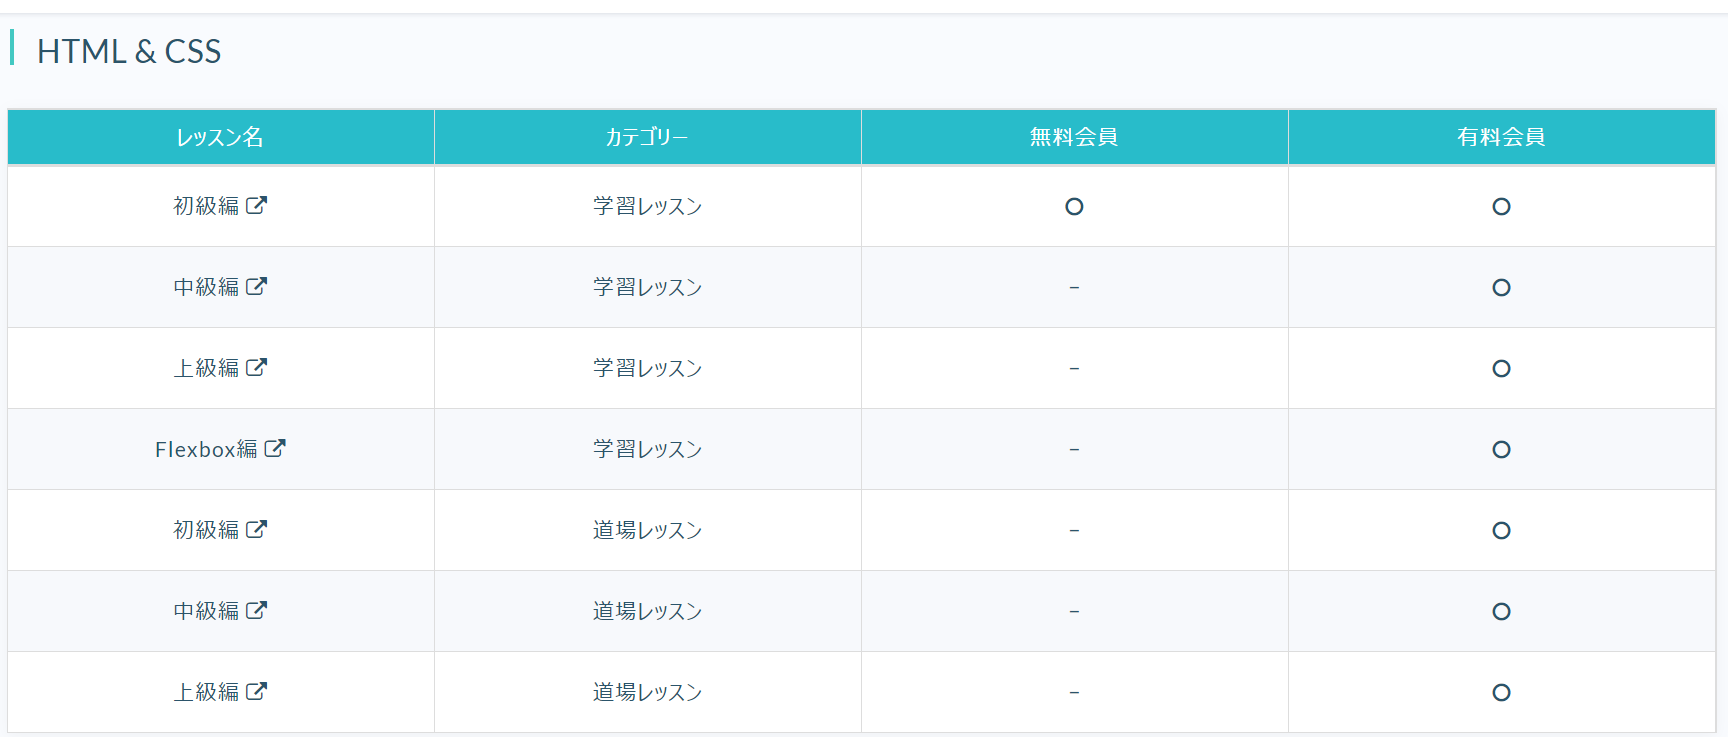Image resolution: width=1728 pixels, height=737 pixels.
Task: Click the HTML & CSS section heading
Action: 129,51
